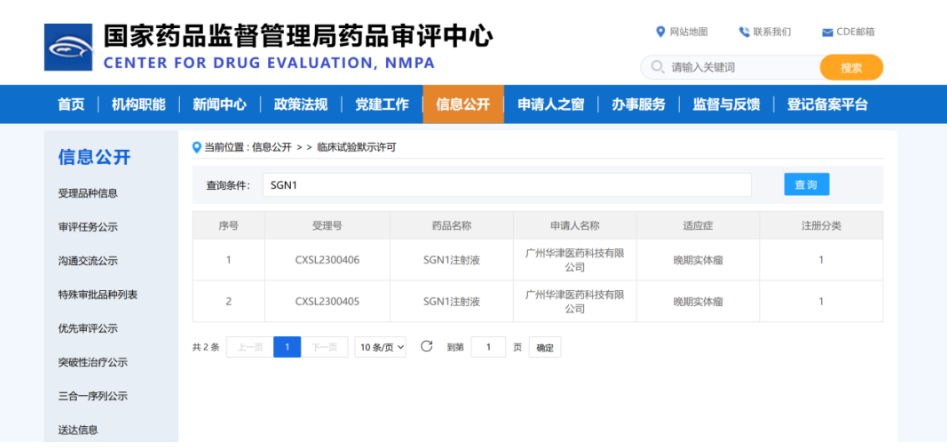Click the CDE logo icon
Image resolution: width=947 pixels, height=448 pixels.
click(68, 46)
